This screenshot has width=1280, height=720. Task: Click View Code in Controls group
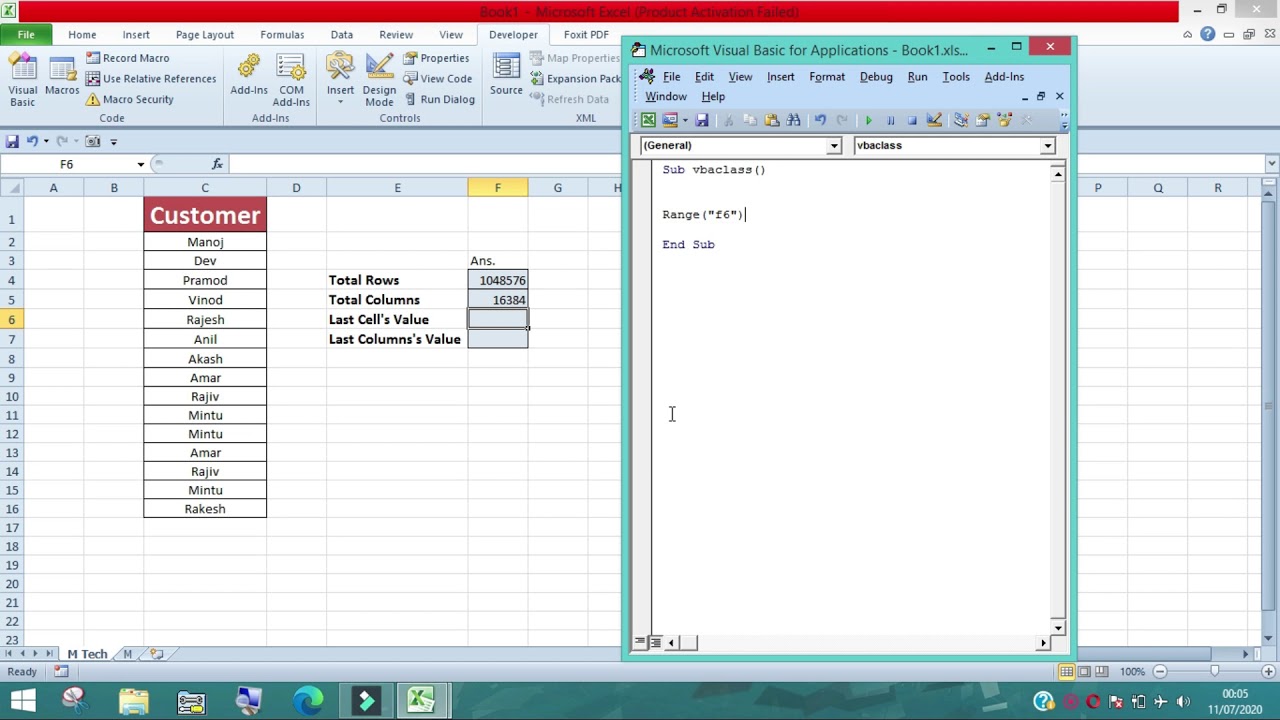click(x=438, y=79)
